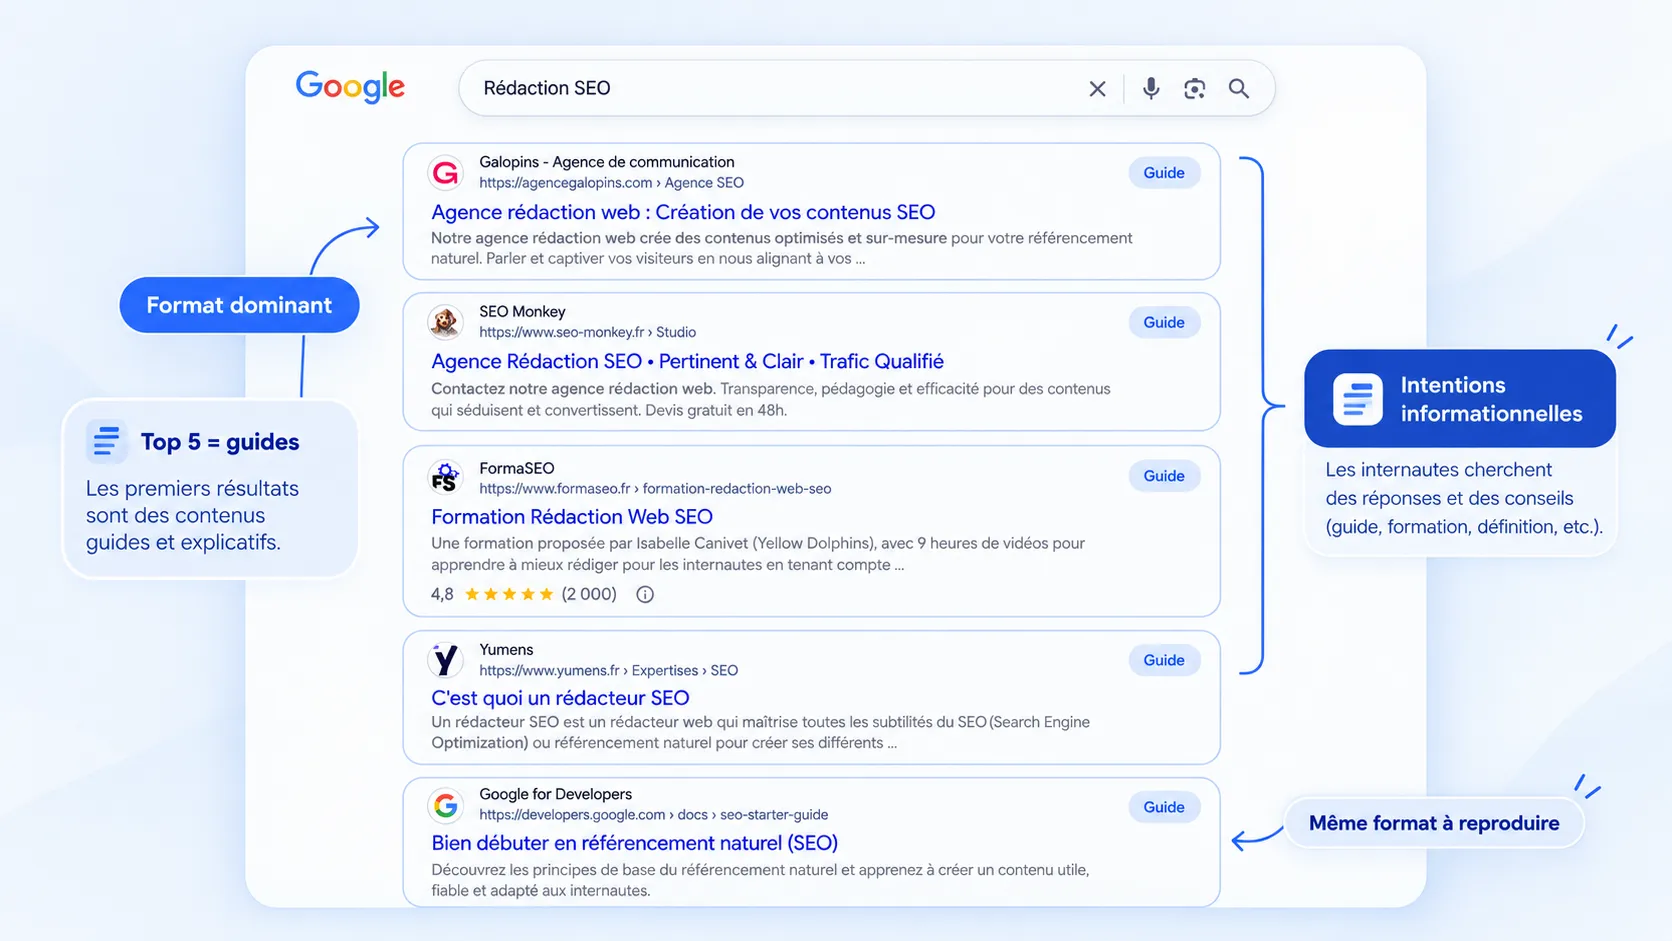Click the Guide badge on the Galopins result
1672x941 pixels.
point(1164,173)
